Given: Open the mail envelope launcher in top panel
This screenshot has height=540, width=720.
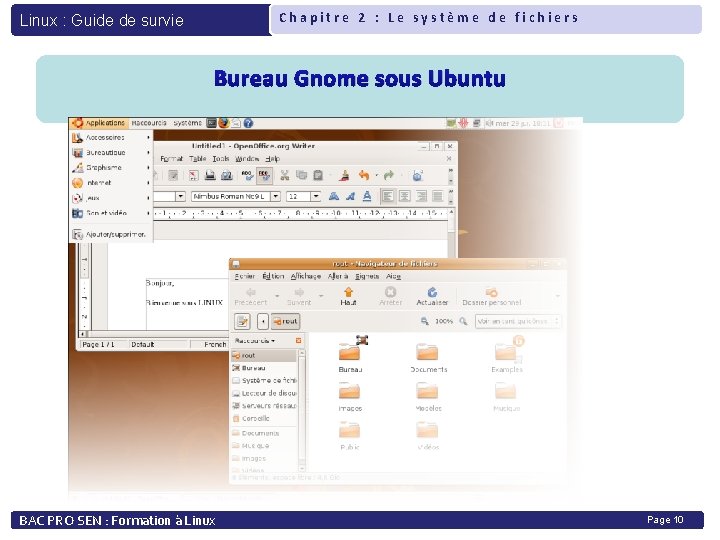Looking at the screenshot, I should point(236,123).
